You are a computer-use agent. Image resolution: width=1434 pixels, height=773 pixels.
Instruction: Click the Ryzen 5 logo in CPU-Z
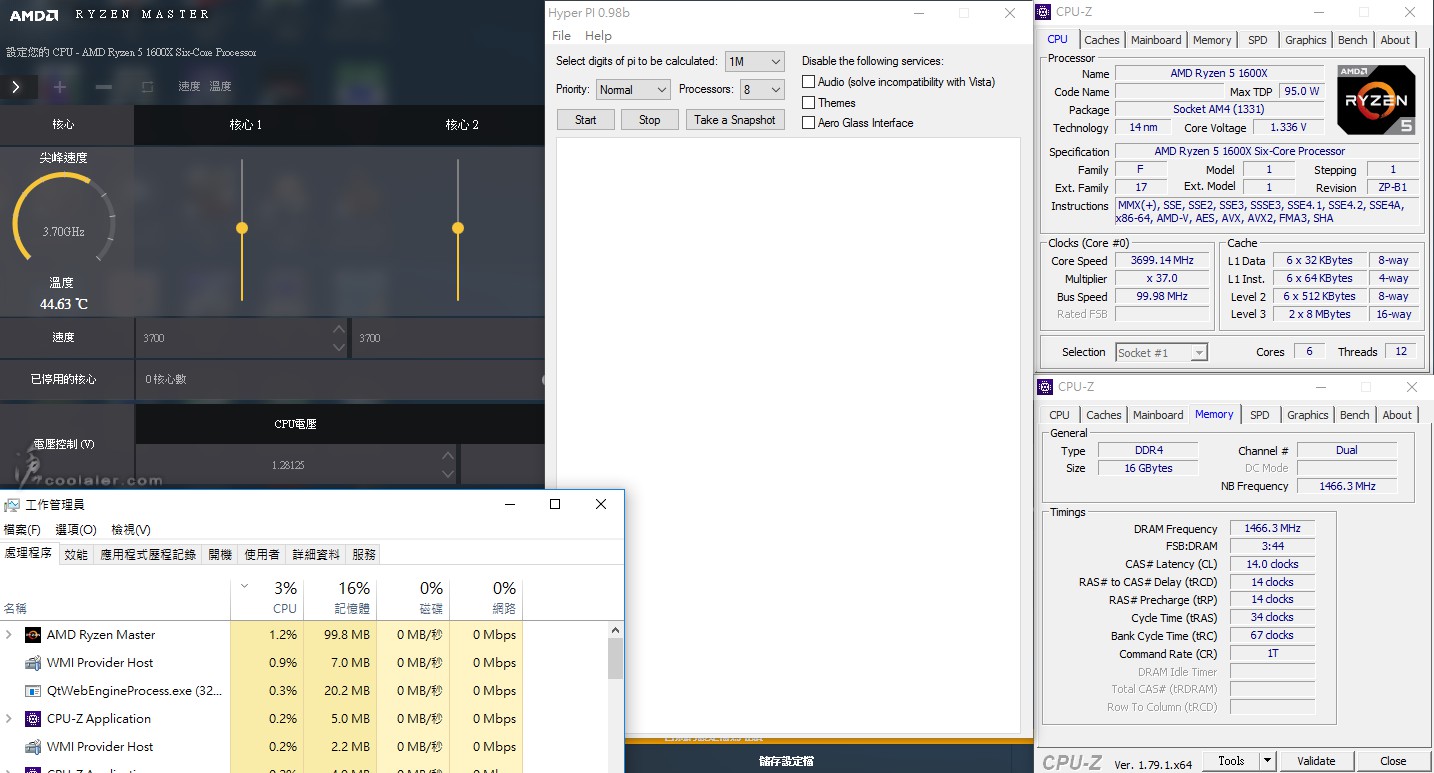point(1376,99)
